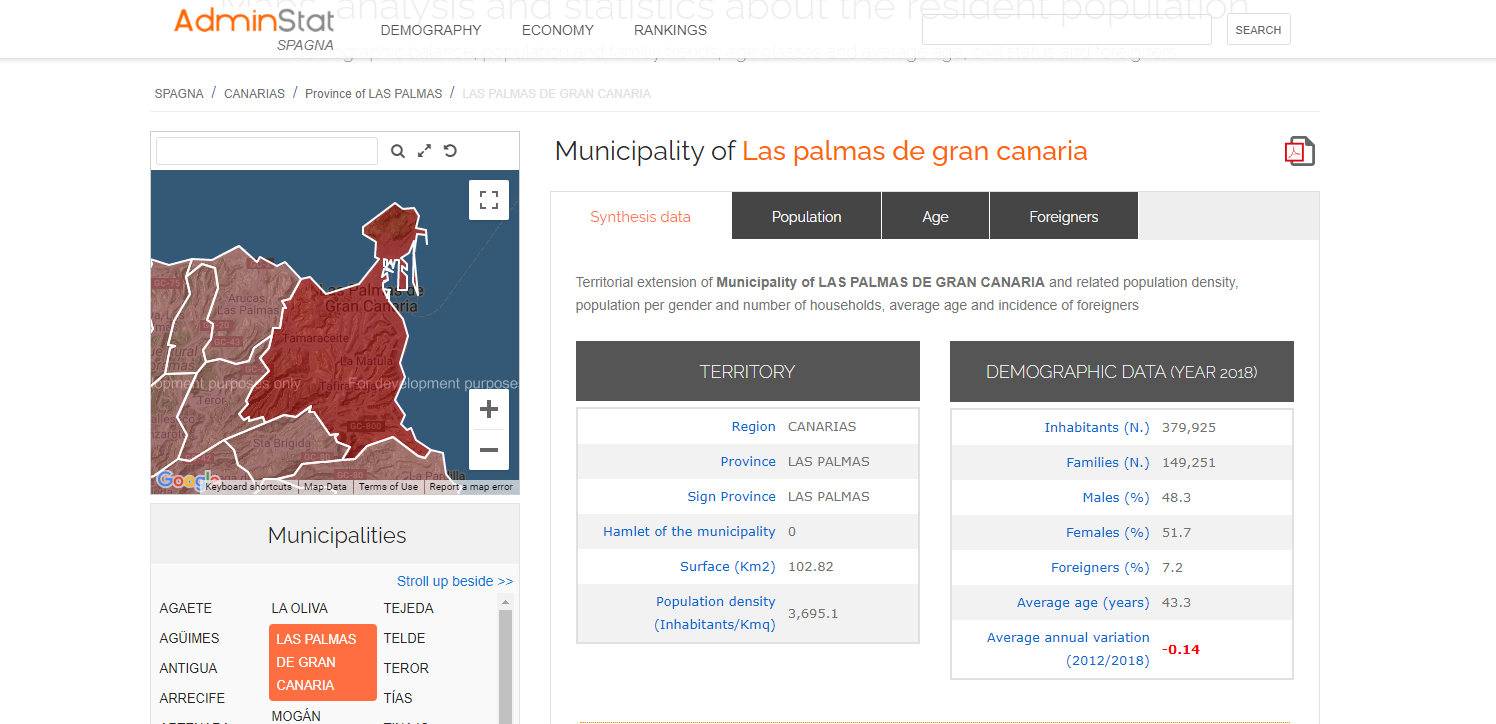Viewport: 1496px width, 724px height.
Task: Click the Search button in header
Action: tap(1258, 30)
